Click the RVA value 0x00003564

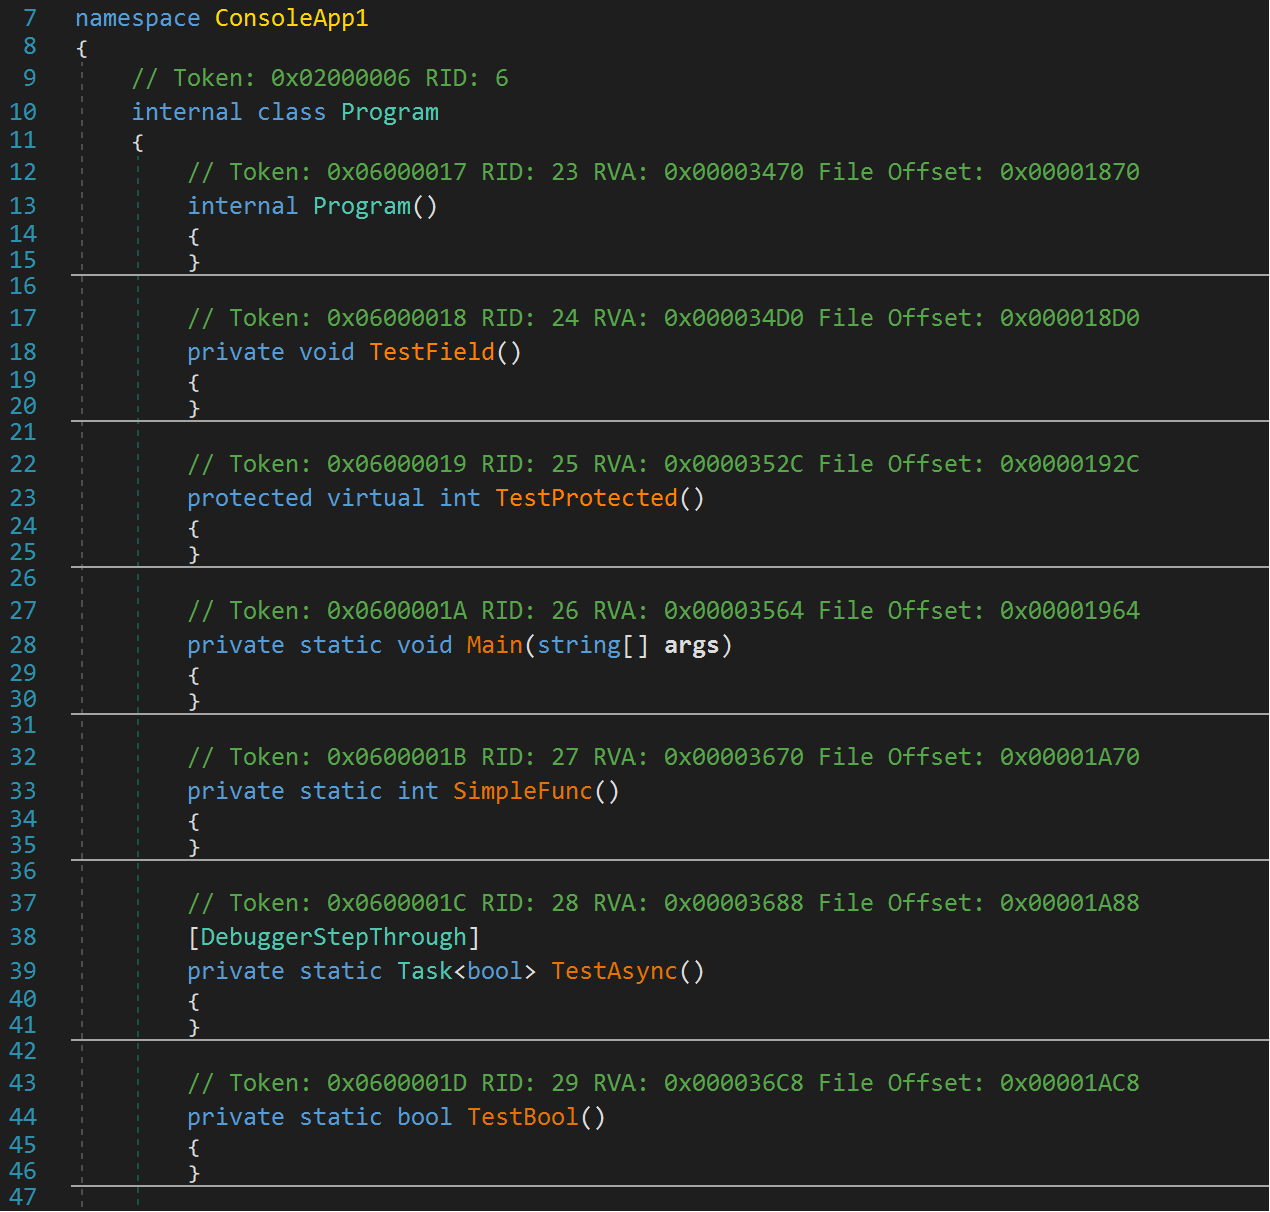click(733, 611)
